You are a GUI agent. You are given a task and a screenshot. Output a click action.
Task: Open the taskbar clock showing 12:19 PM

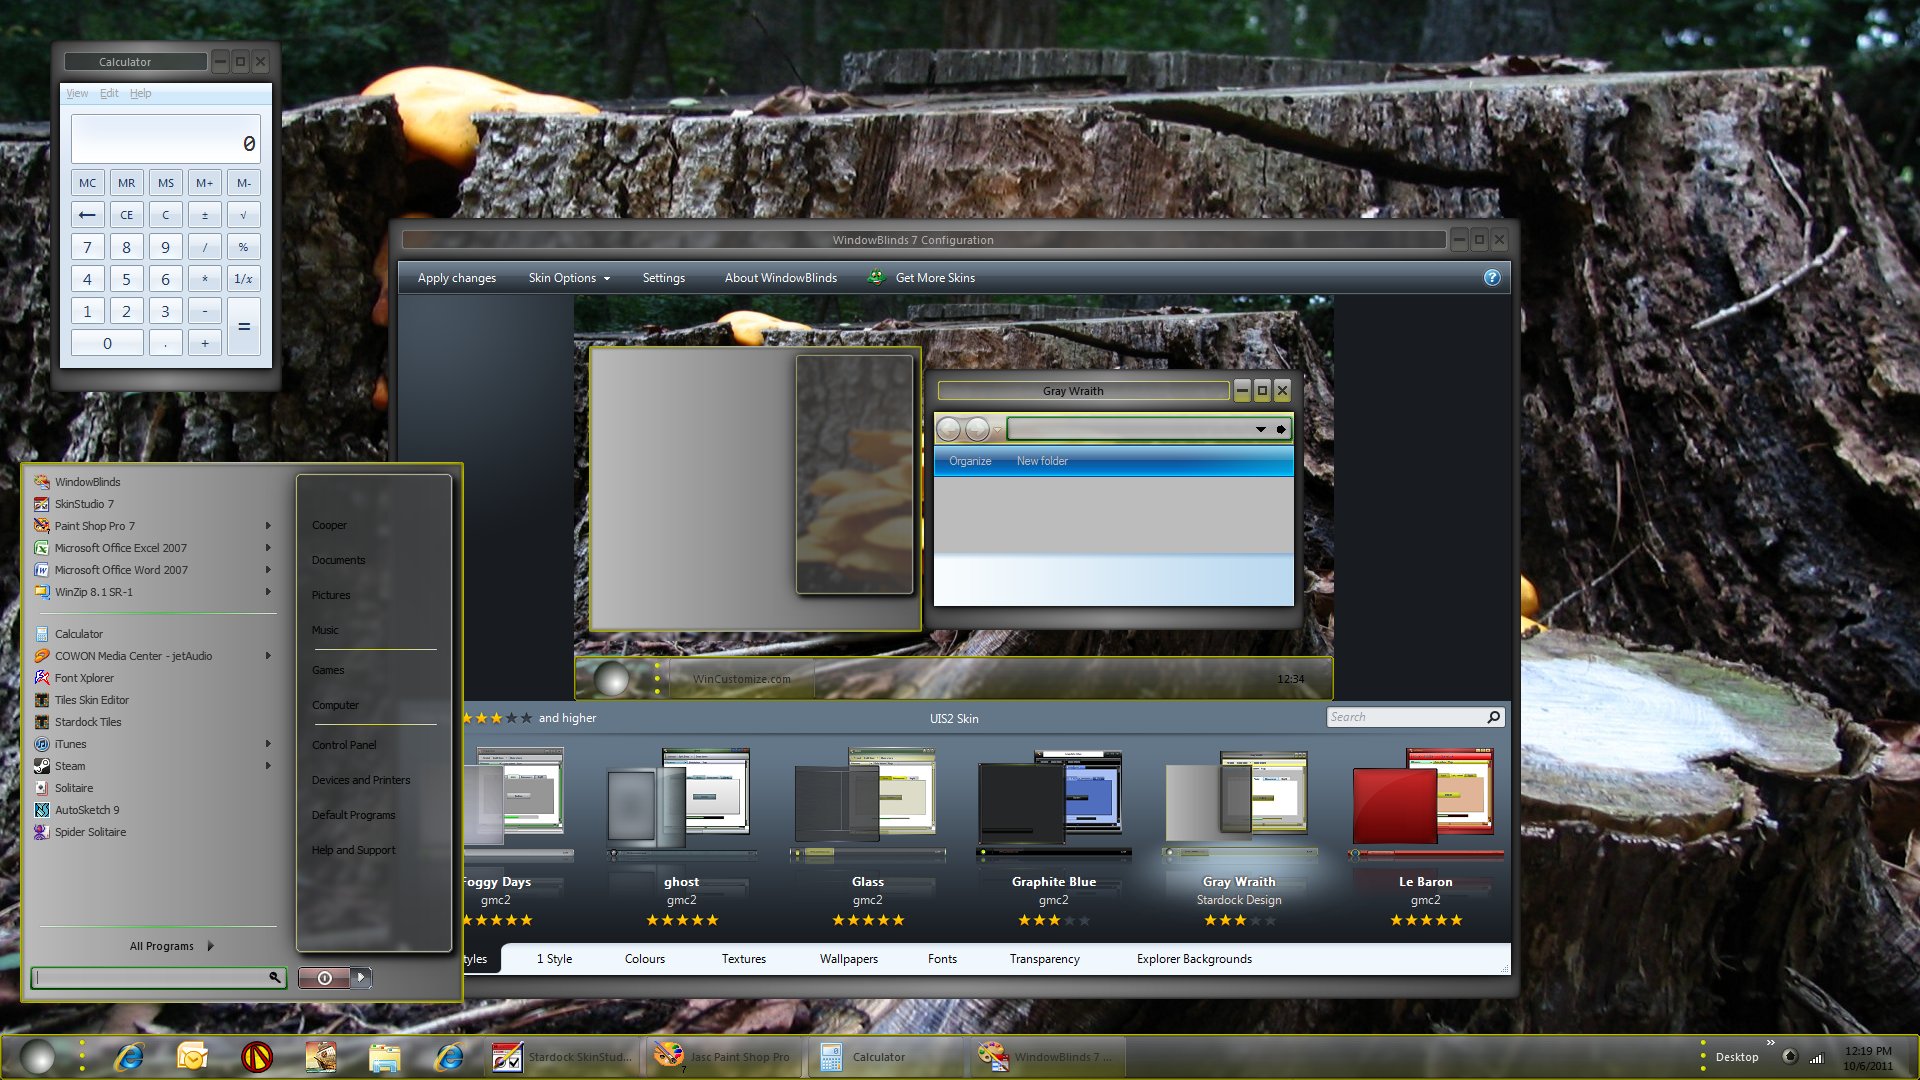pos(1868,1058)
